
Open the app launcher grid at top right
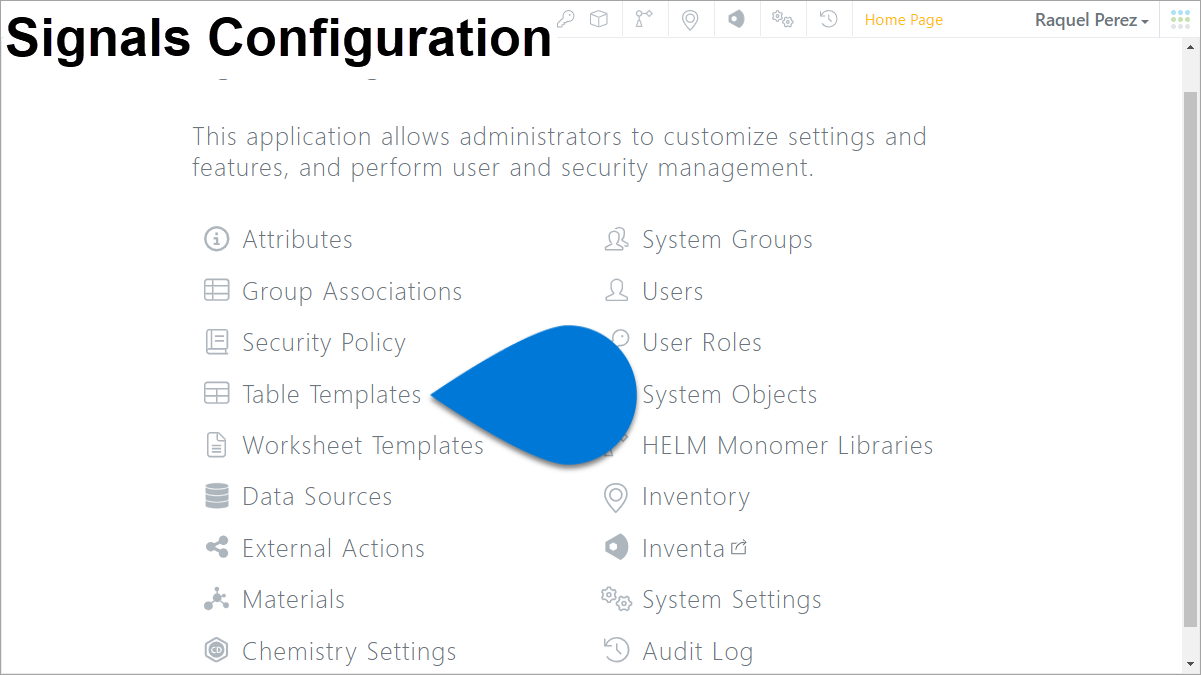1179,19
